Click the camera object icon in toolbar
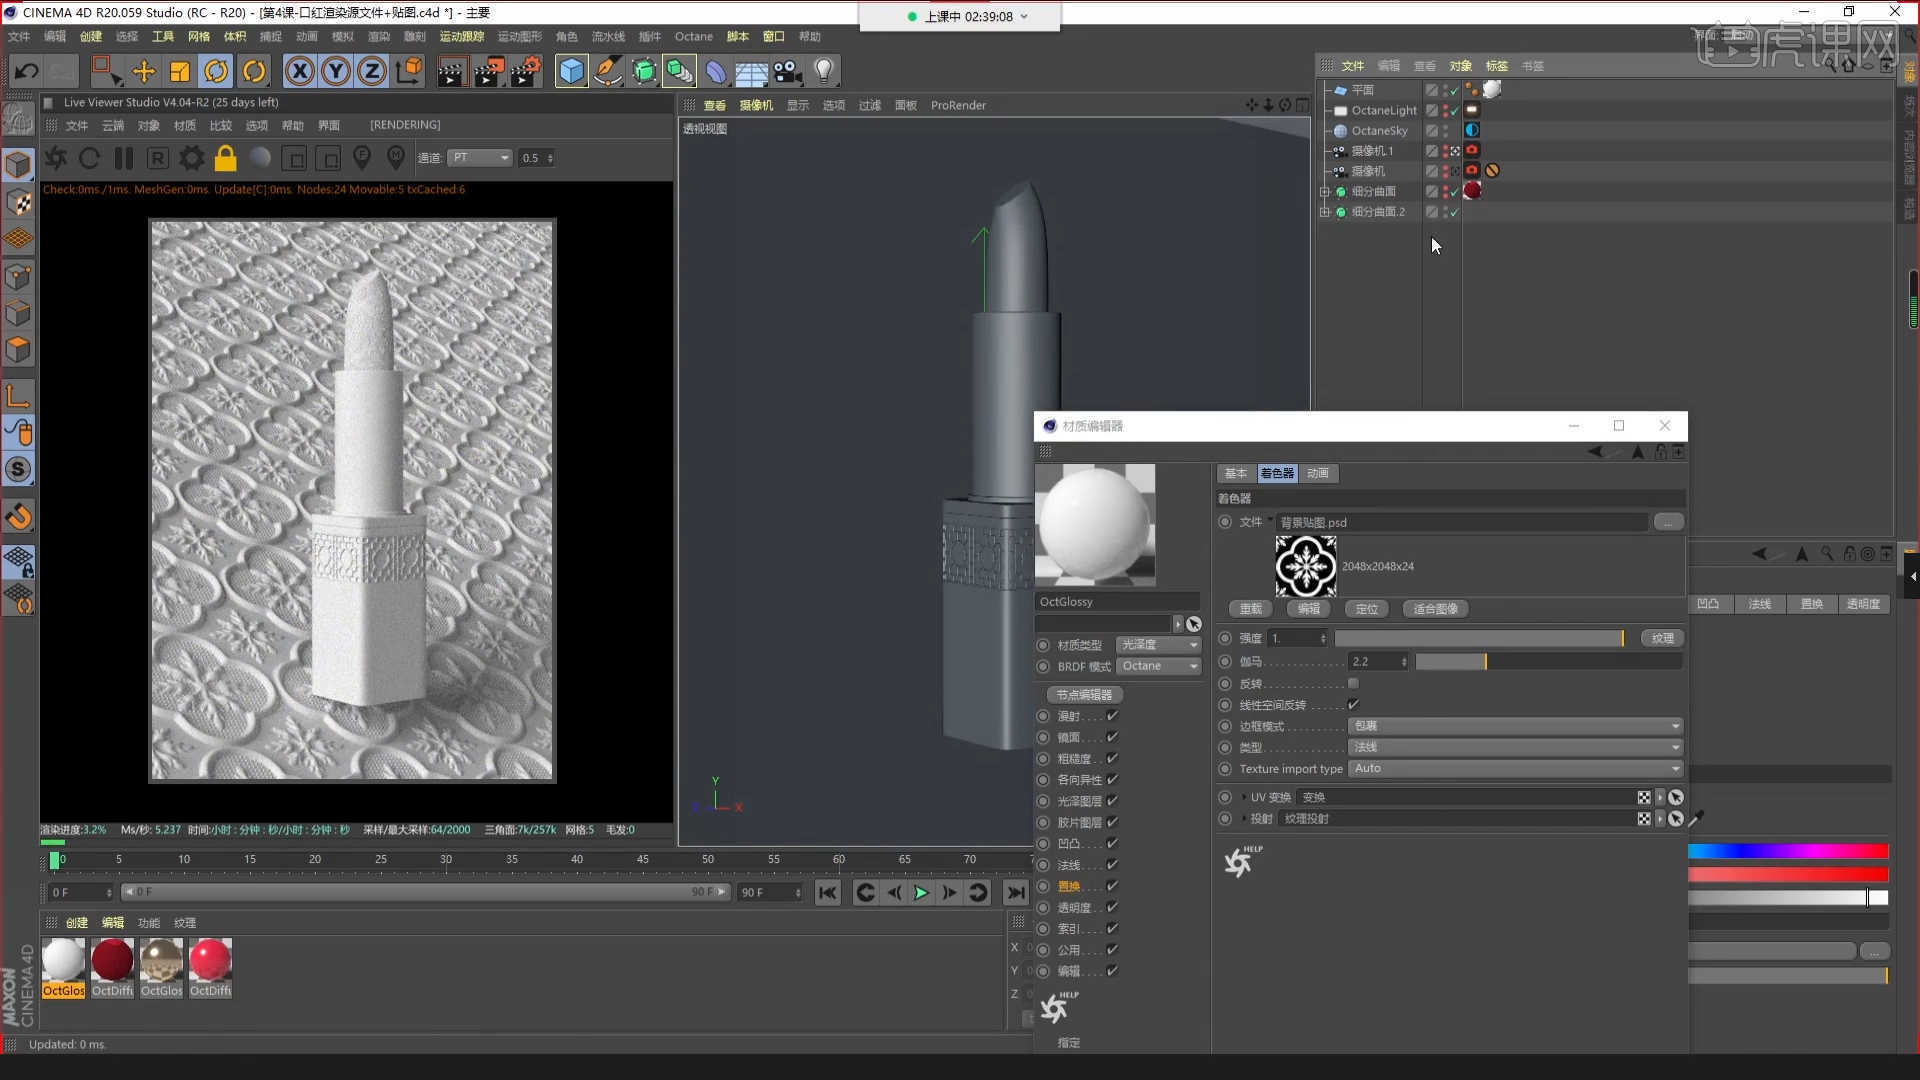 tap(788, 71)
